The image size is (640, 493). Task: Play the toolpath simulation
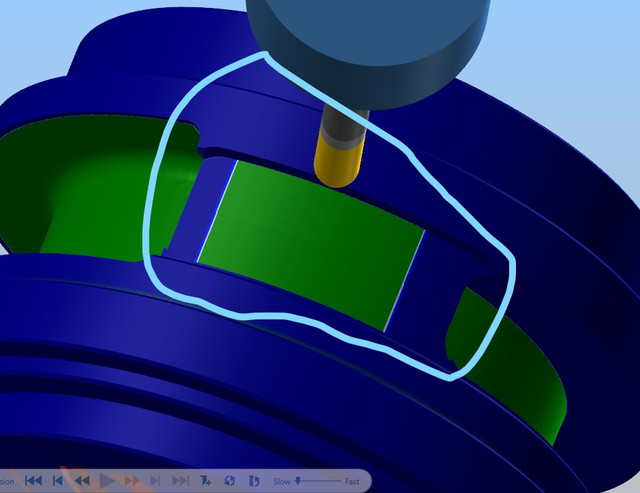click(107, 481)
